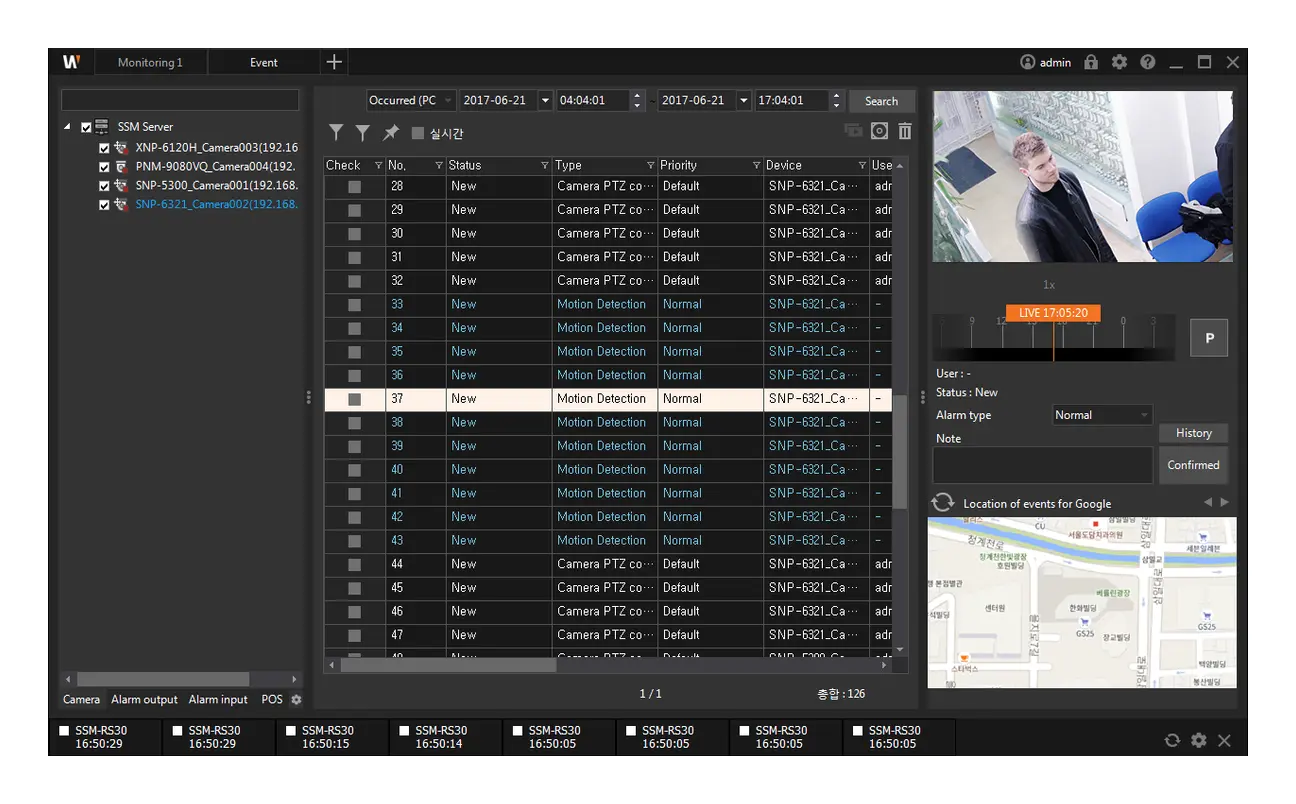This screenshot has height=804, width=1296.
Task: Click the P button beside the timeline
Action: click(x=1209, y=339)
